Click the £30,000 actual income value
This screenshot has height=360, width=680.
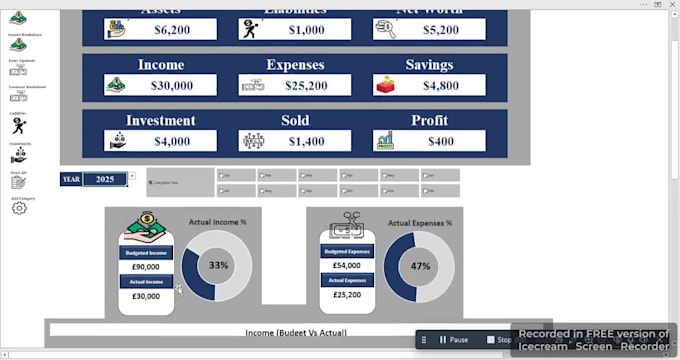point(146,296)
